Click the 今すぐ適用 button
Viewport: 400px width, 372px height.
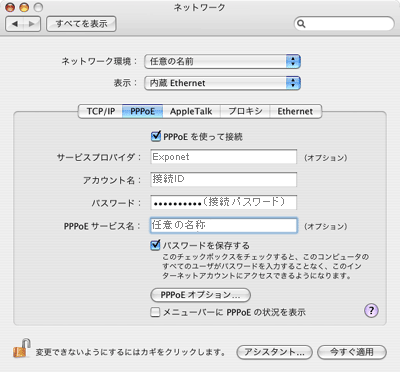tap(352, 352)
